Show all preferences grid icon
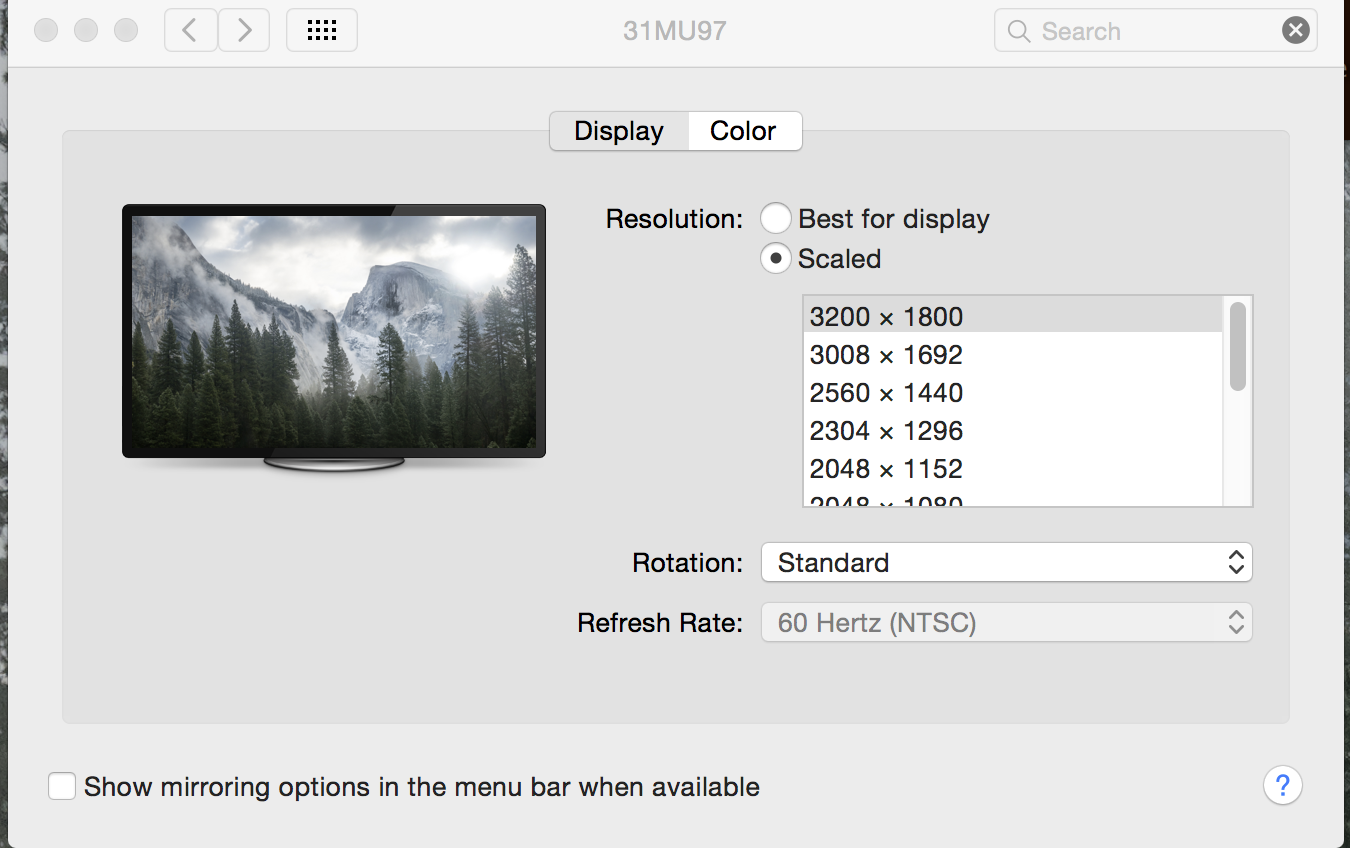 (322, 31)
